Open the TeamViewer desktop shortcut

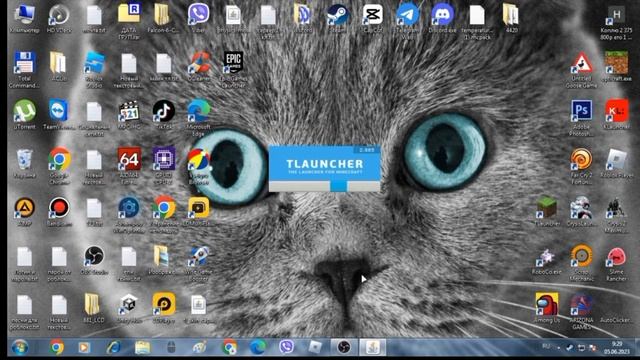click(x=59, y=115)
